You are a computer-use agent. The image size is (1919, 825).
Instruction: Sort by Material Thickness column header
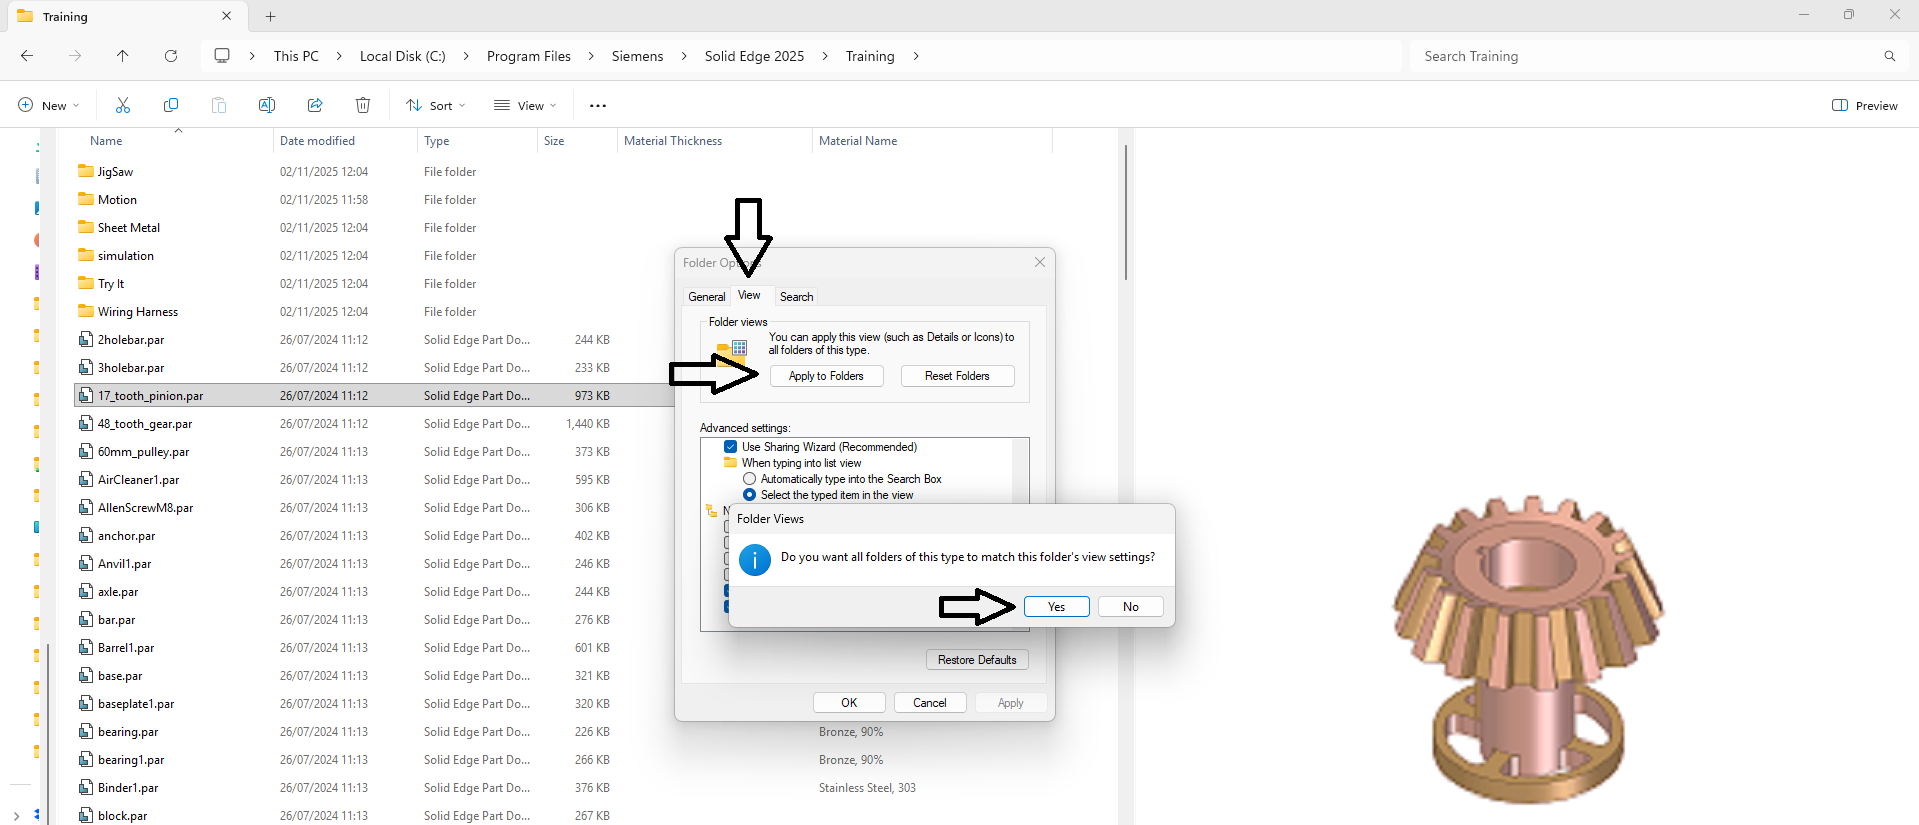[673, 141]
